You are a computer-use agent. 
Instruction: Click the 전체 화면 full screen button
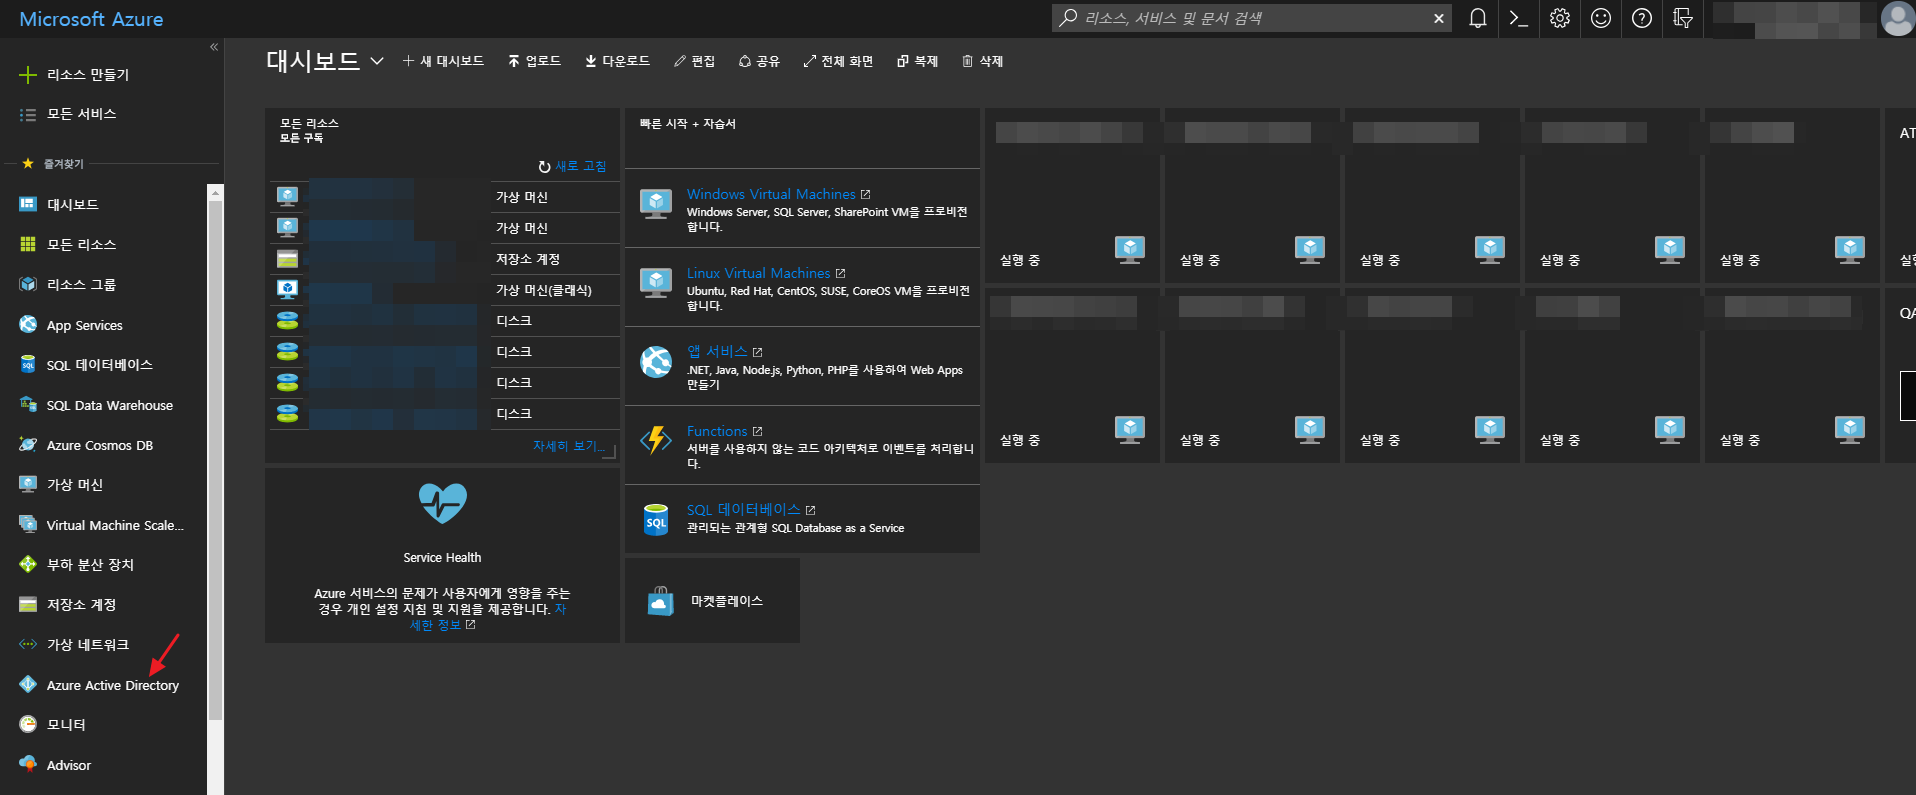[x=838, y=61]
